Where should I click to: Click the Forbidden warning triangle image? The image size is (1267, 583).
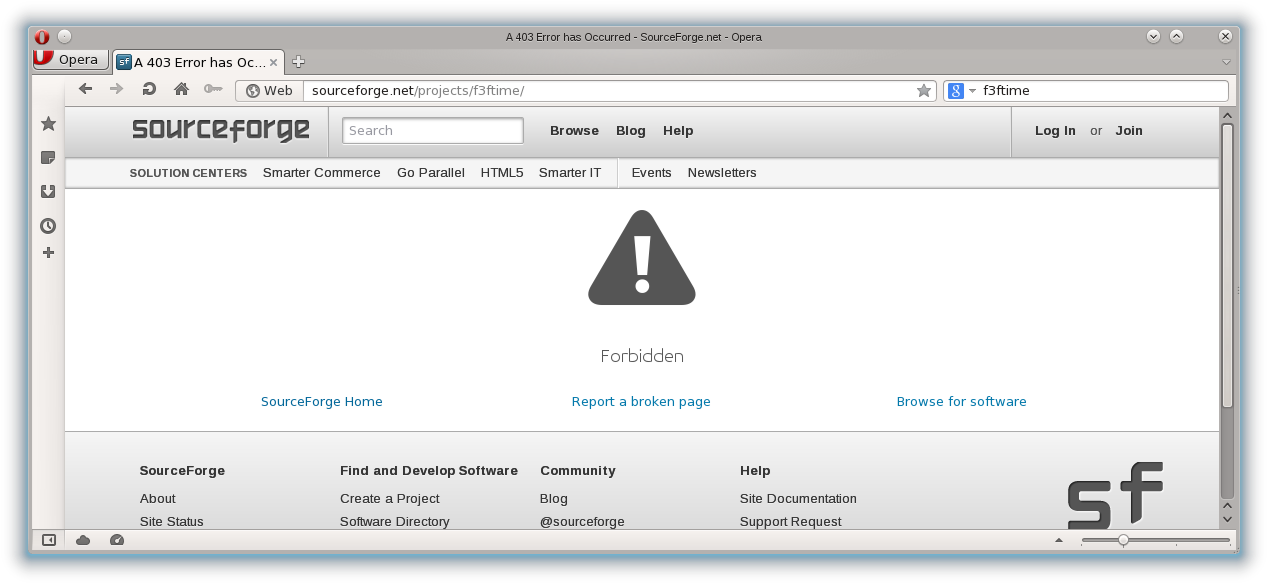tap(642, 257)
